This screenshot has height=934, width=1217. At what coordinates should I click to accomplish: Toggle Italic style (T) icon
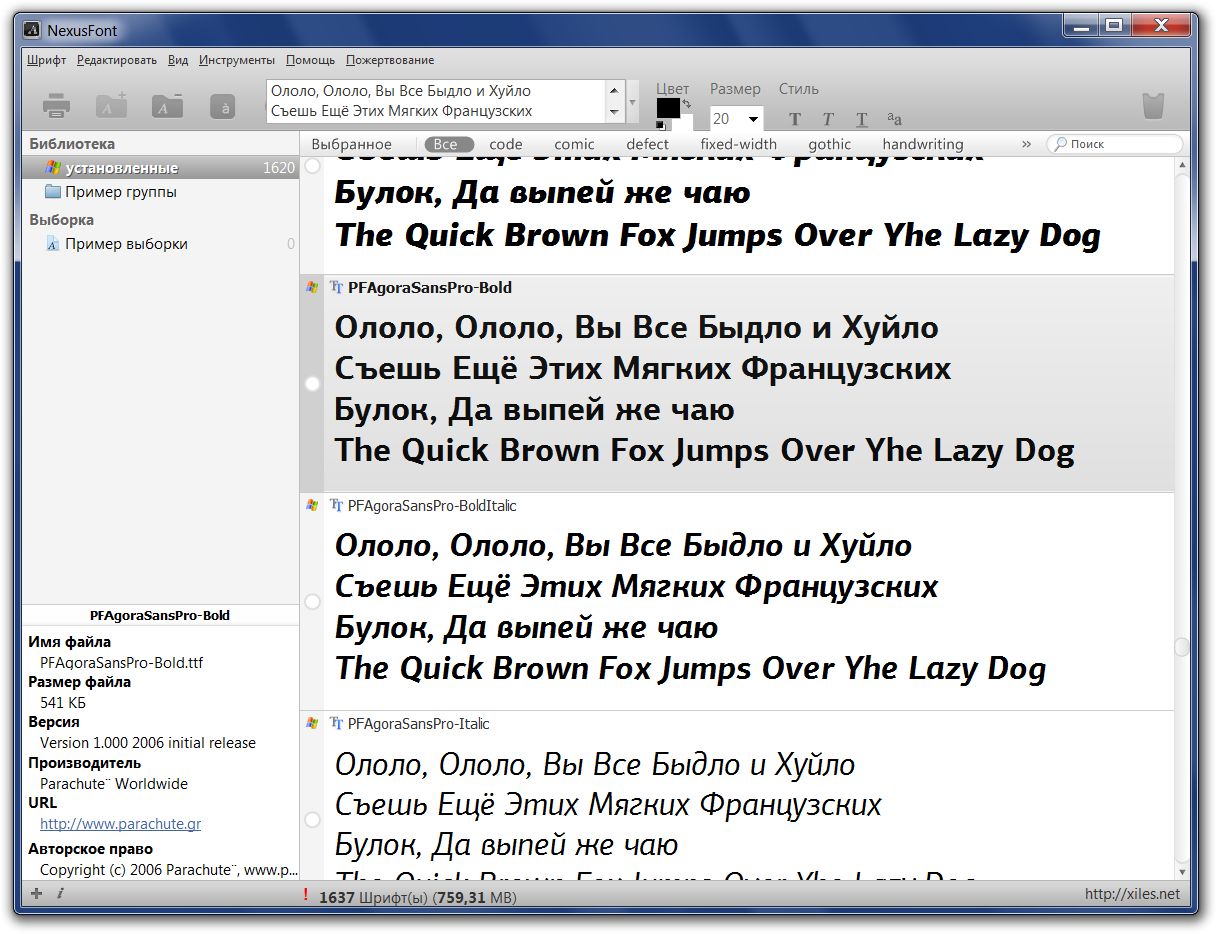pos(828,119)
